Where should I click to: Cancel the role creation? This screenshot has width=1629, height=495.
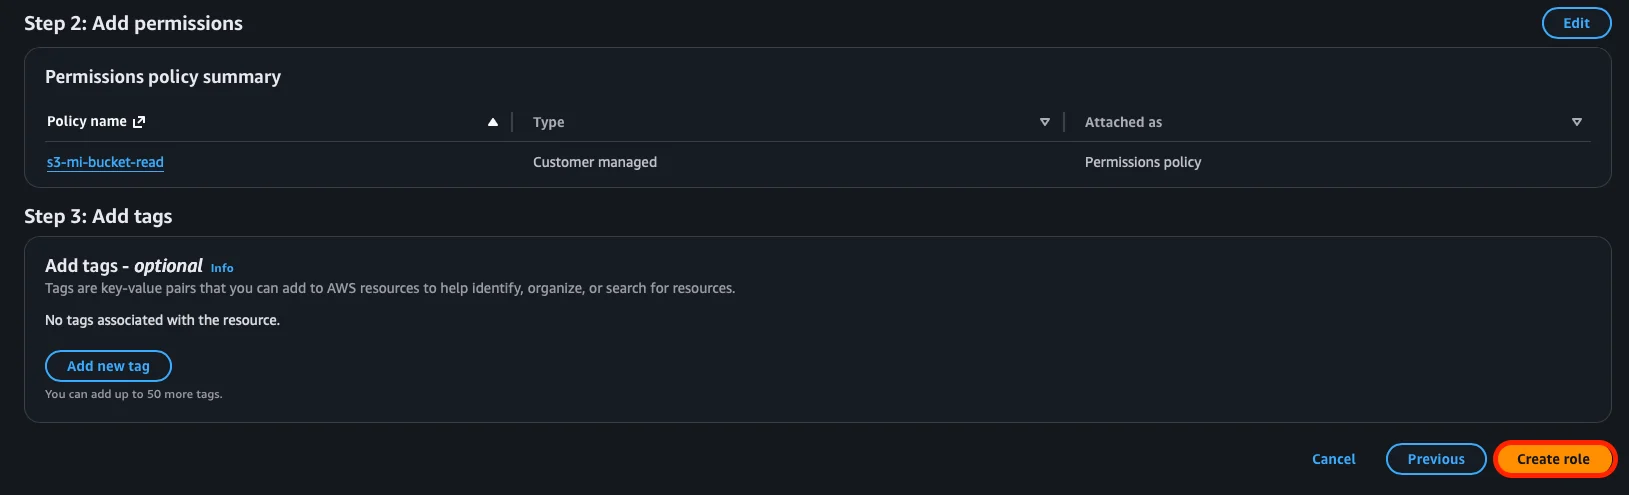coord(1333,459)
